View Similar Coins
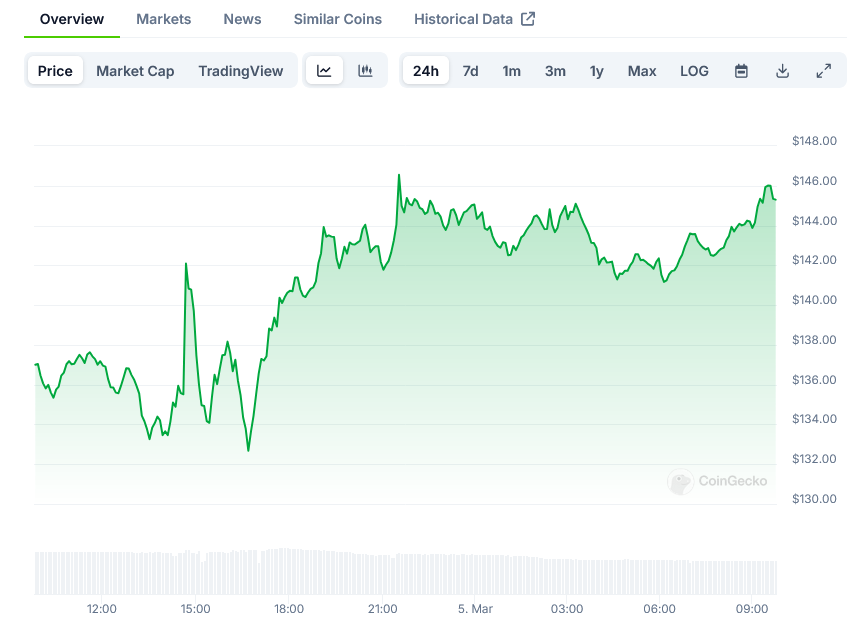The image size is (847, 628). (336, 18)
